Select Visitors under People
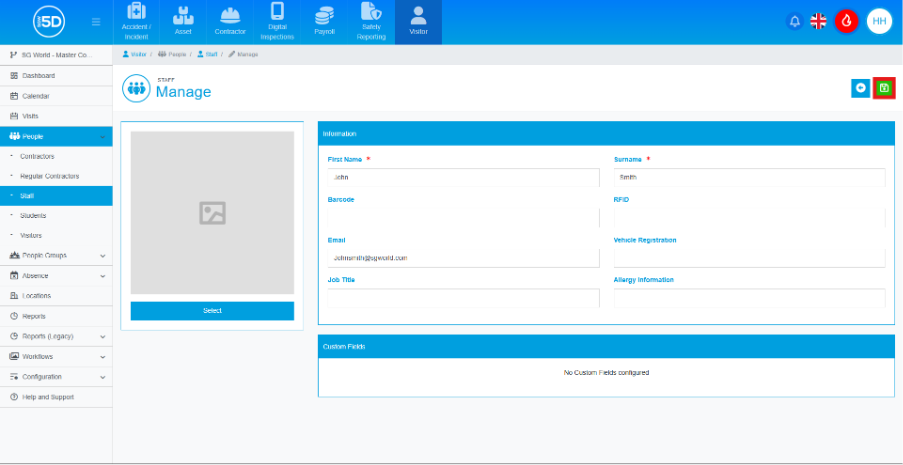The width and height of the screenshot is (903, 465). click(x=56, y=235)
